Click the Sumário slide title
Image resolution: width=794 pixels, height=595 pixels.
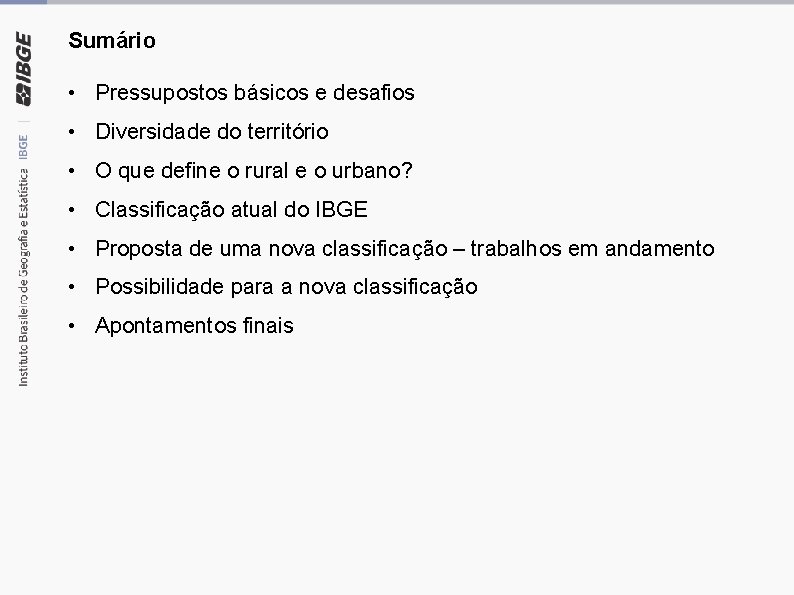(112, 41)
